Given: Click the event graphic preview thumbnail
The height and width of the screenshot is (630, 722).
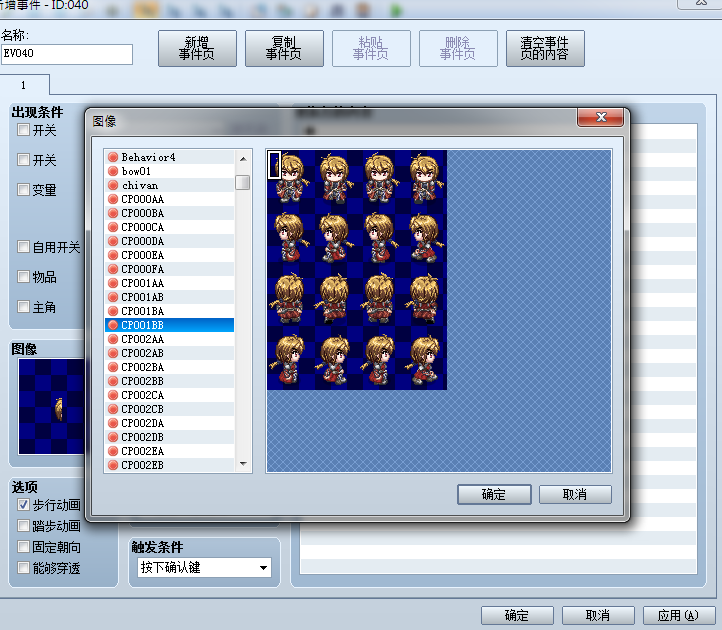Looking at the screenshot, I should [52, 407].
